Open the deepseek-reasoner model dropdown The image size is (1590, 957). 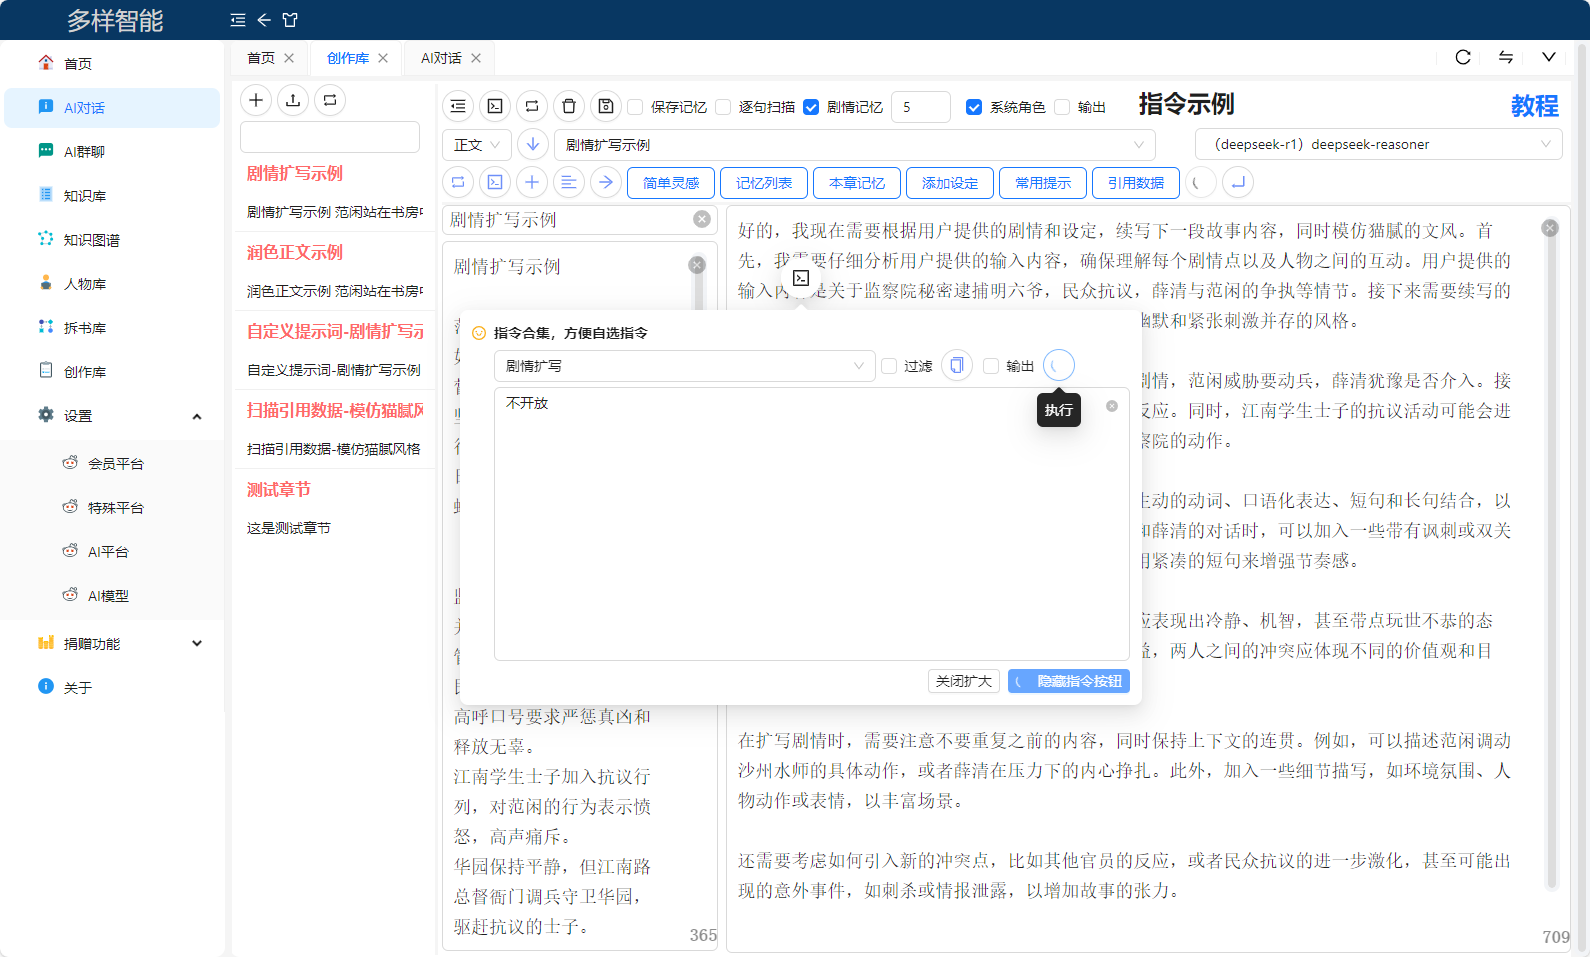(1379, 145)
